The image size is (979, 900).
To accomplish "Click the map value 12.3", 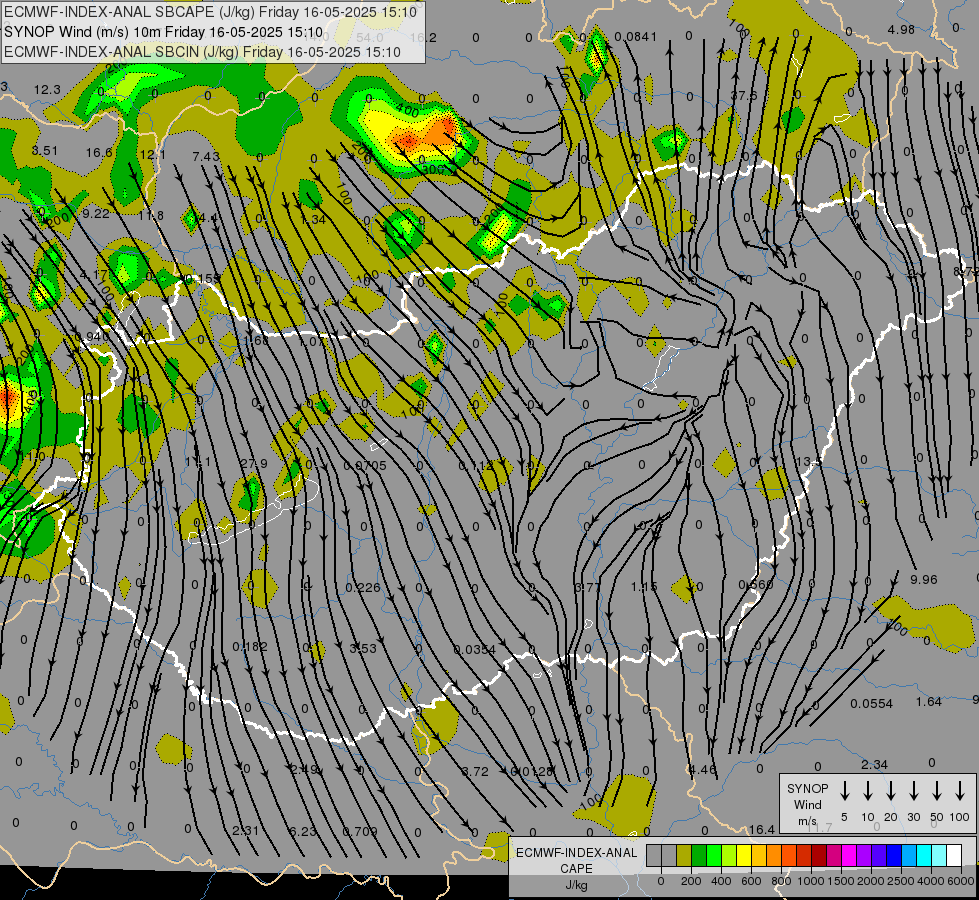I will coord(47,90).
